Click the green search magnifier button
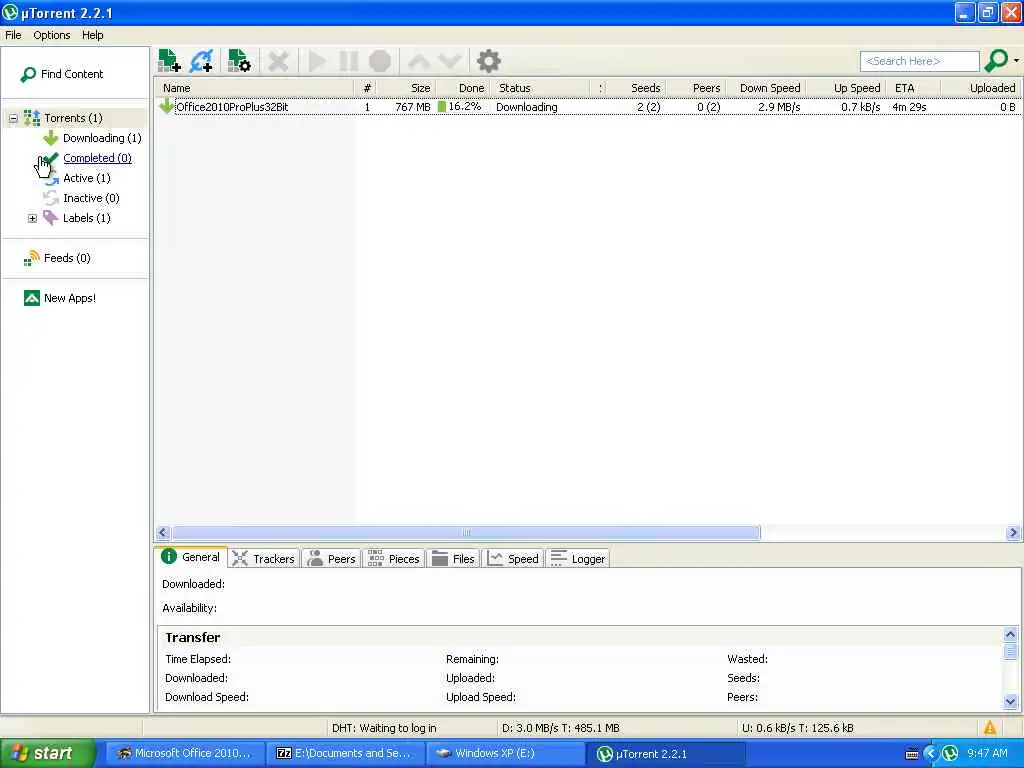 pos(996,61)
